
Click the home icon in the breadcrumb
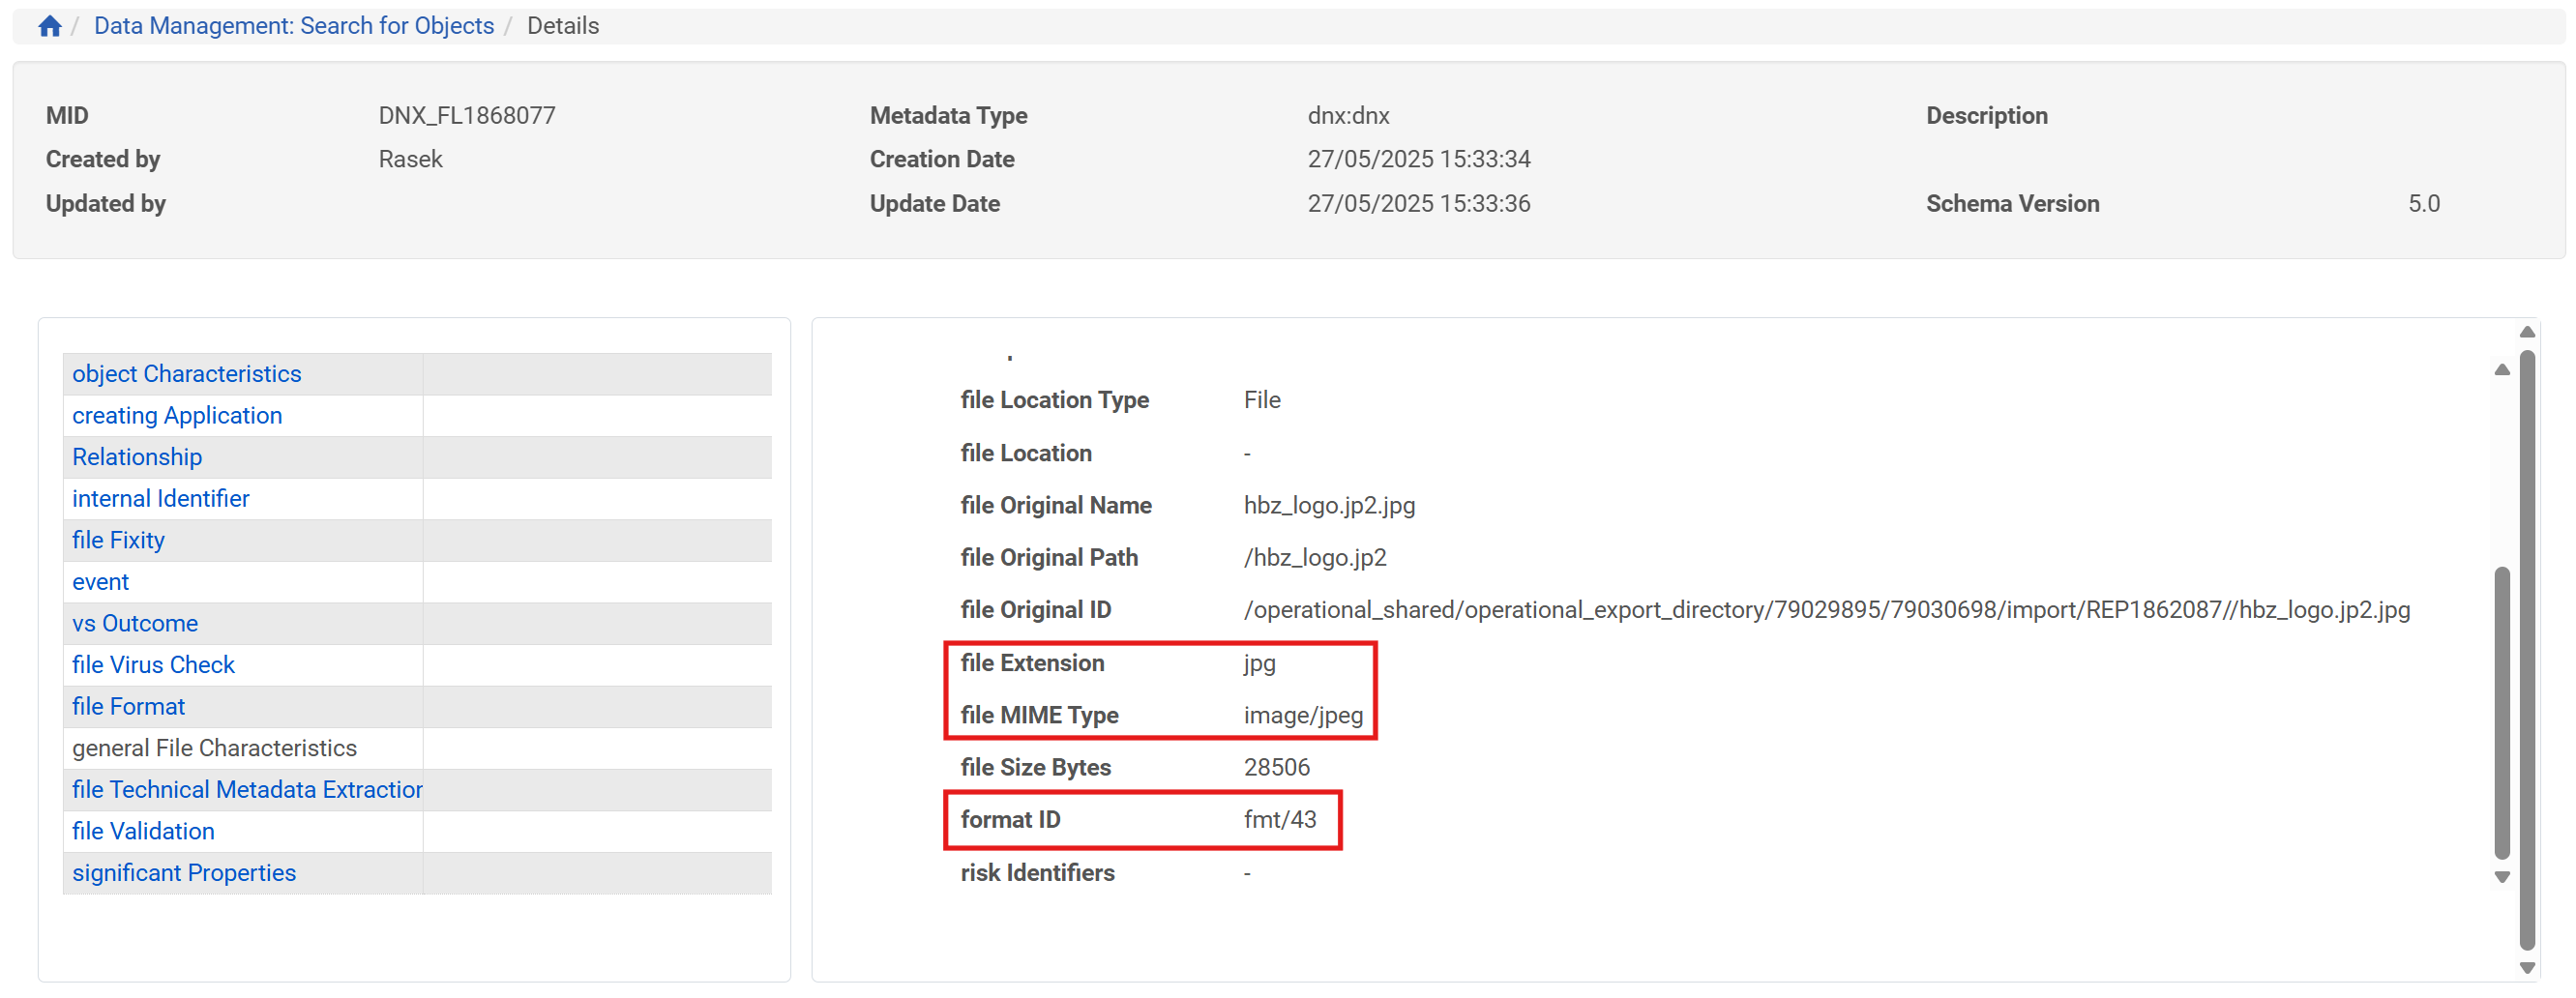point(50,26)
